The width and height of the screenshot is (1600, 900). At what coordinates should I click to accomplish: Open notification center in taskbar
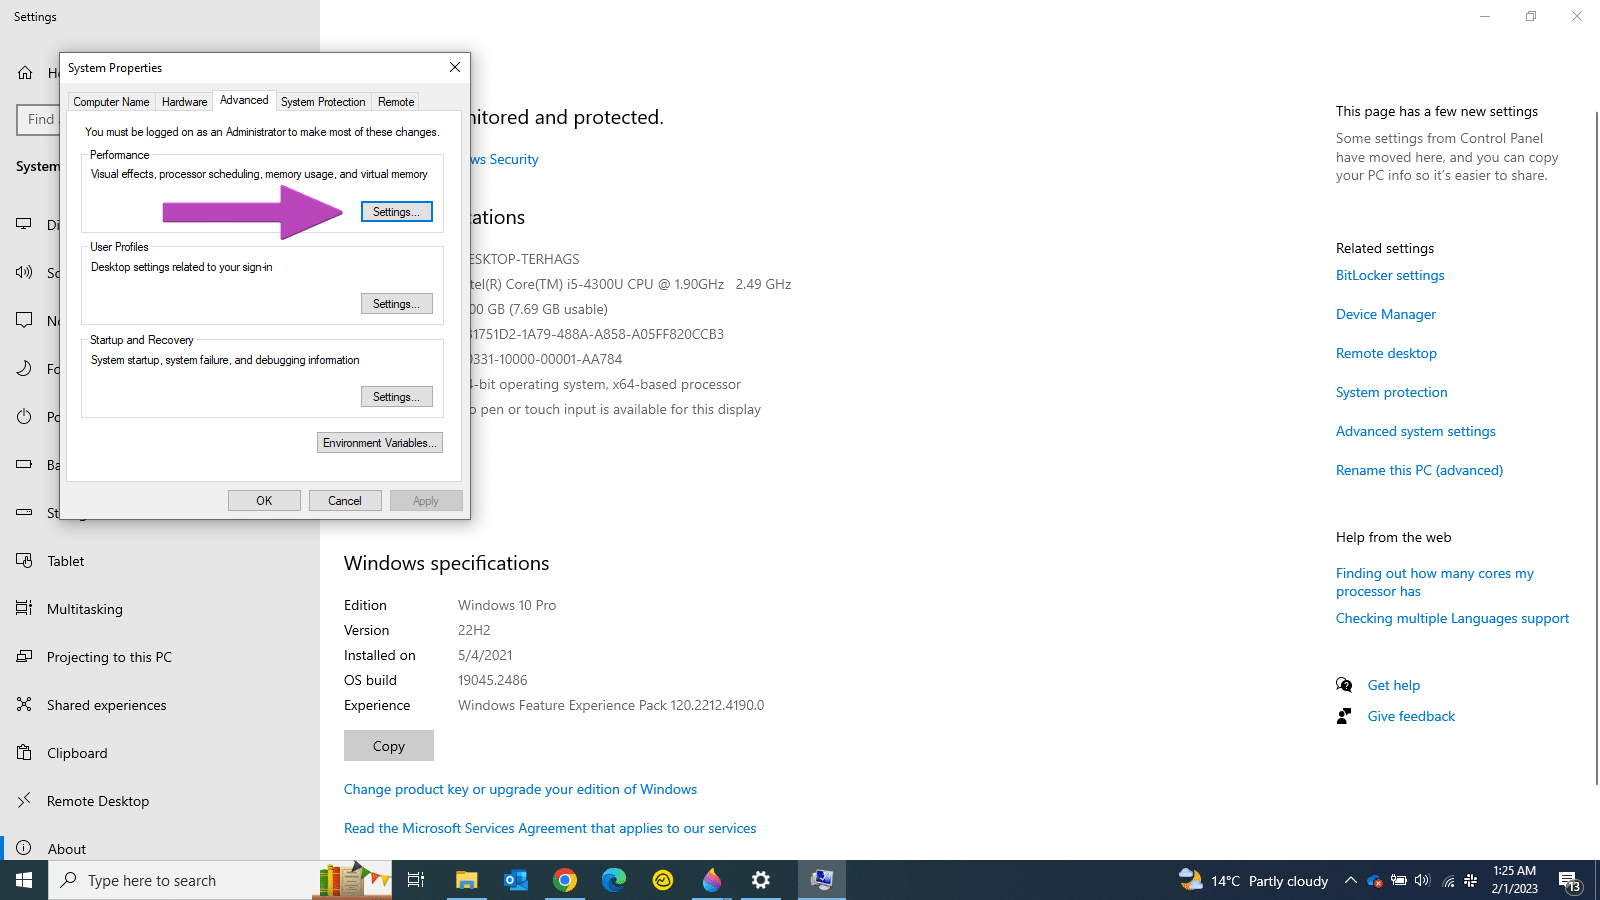[x=1570, y=881]
